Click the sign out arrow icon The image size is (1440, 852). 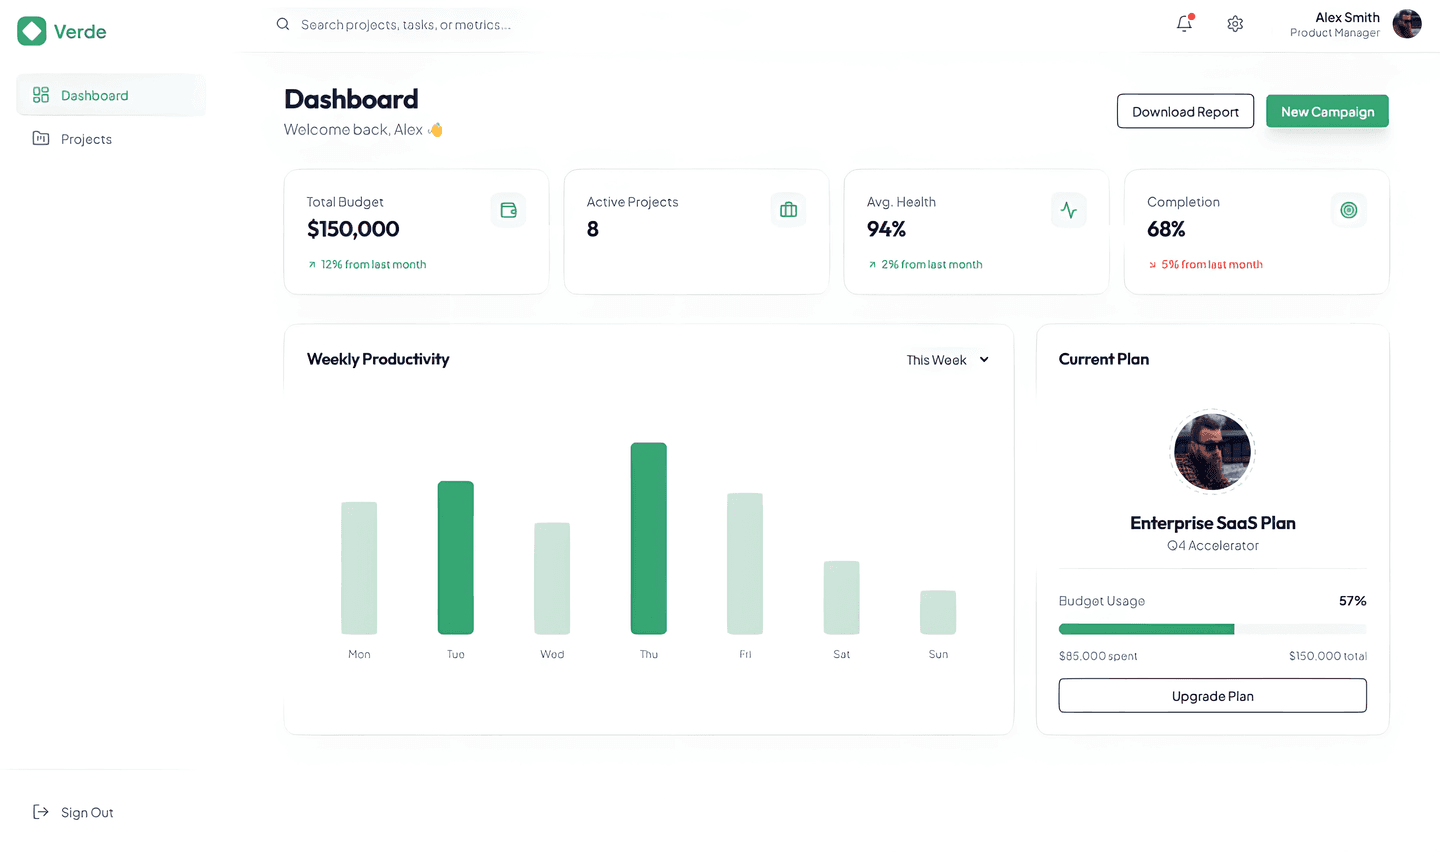tap(40, 812)
